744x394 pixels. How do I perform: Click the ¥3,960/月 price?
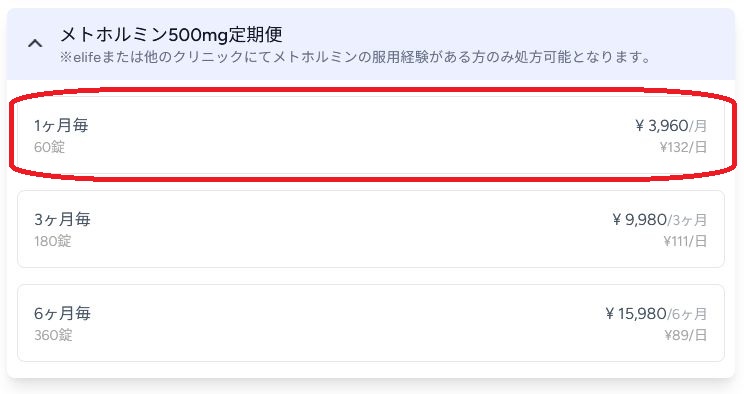[x=671, y=126]
